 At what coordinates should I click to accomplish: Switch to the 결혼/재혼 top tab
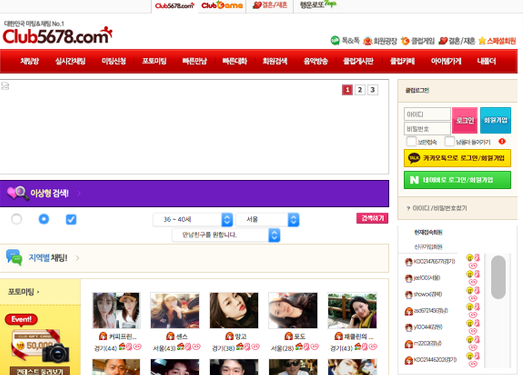pyautogui.click(x=270, y=6)
